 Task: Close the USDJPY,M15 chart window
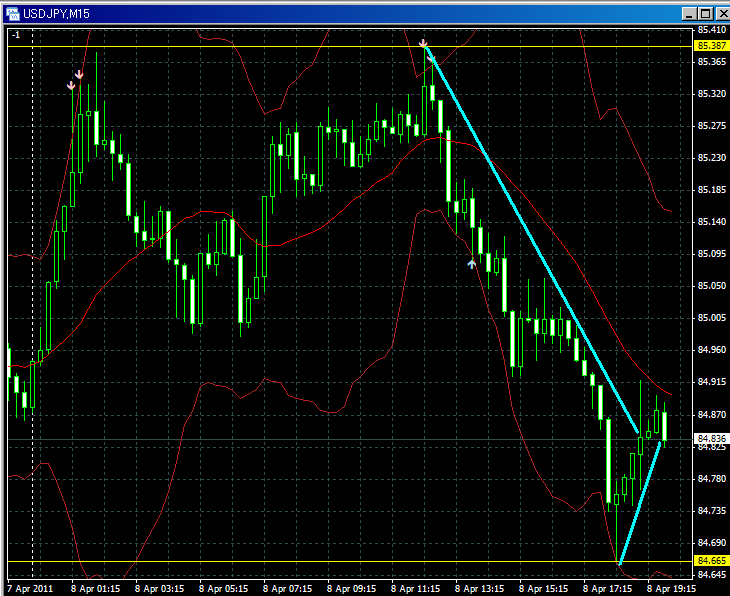(718, 13)
